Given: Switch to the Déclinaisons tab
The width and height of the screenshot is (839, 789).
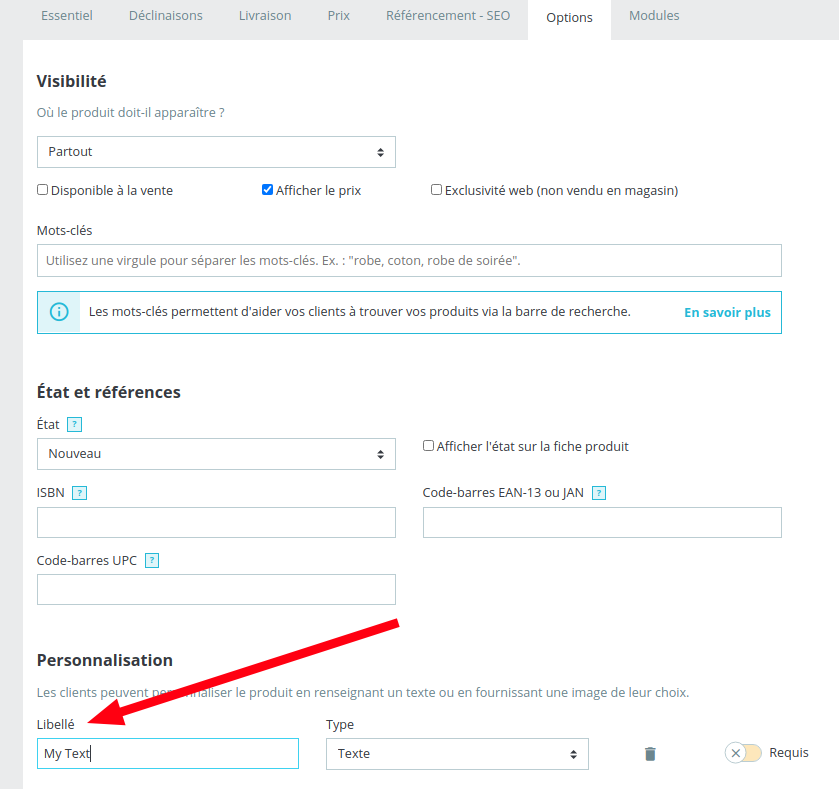Looking at the screenshot, I should tap(165, 16).
